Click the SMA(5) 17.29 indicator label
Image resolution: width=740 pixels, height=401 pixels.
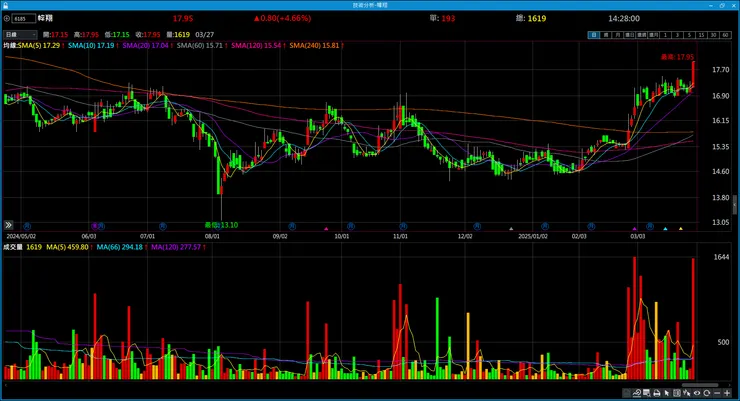(x=39, y=45)
